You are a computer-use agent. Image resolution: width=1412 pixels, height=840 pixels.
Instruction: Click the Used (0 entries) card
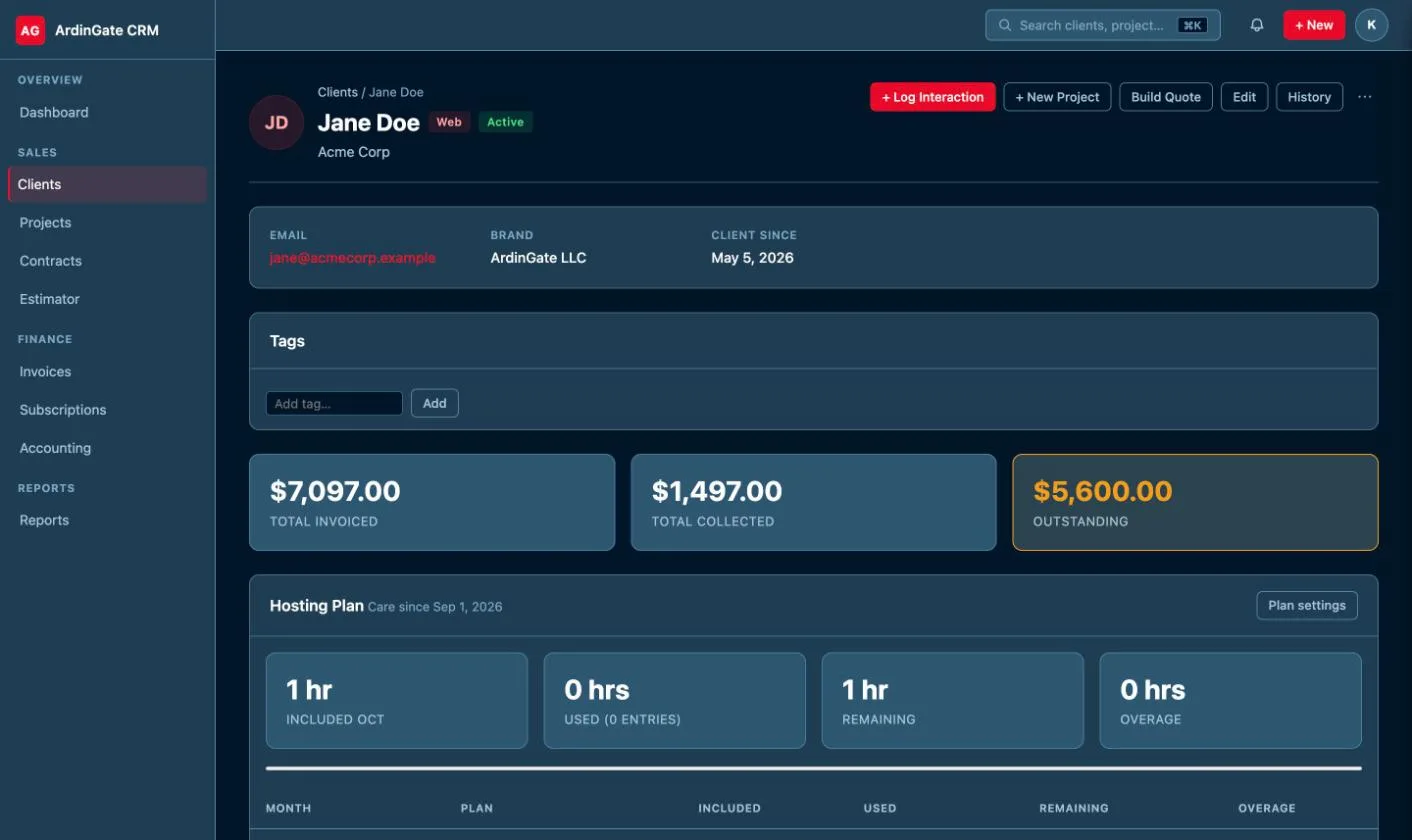675,700
